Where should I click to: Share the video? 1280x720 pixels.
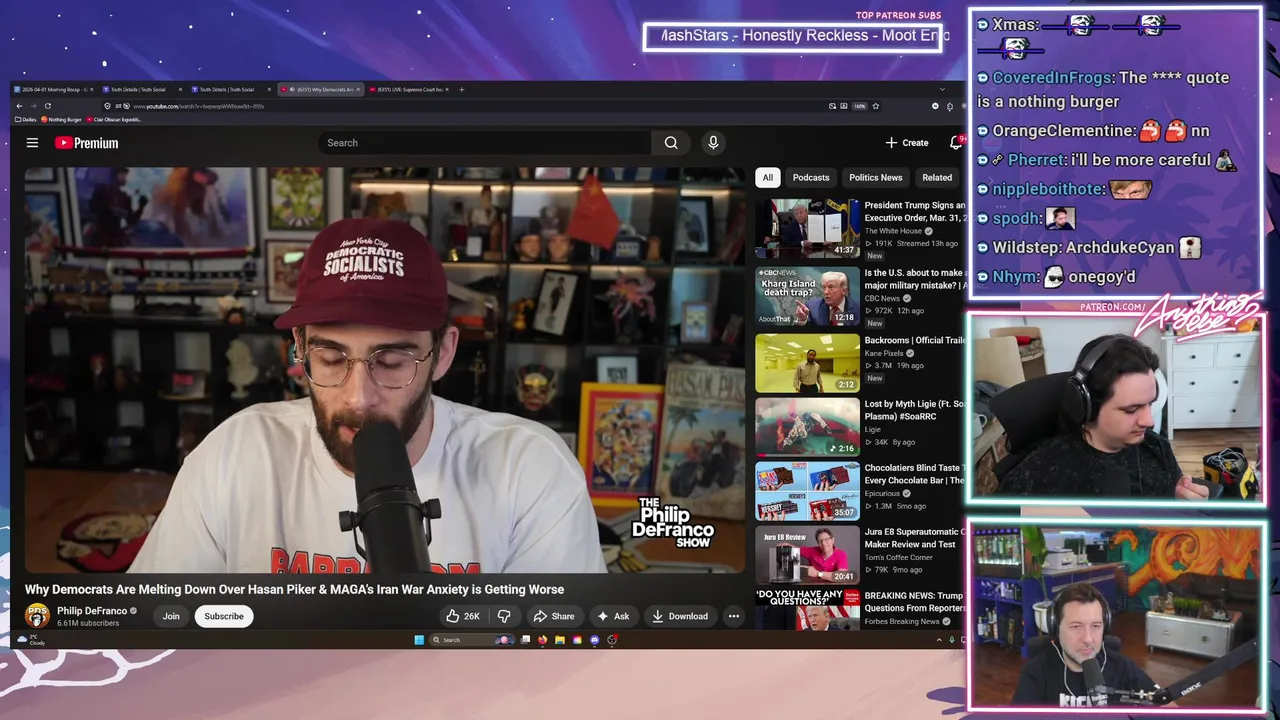click(554, 616)
